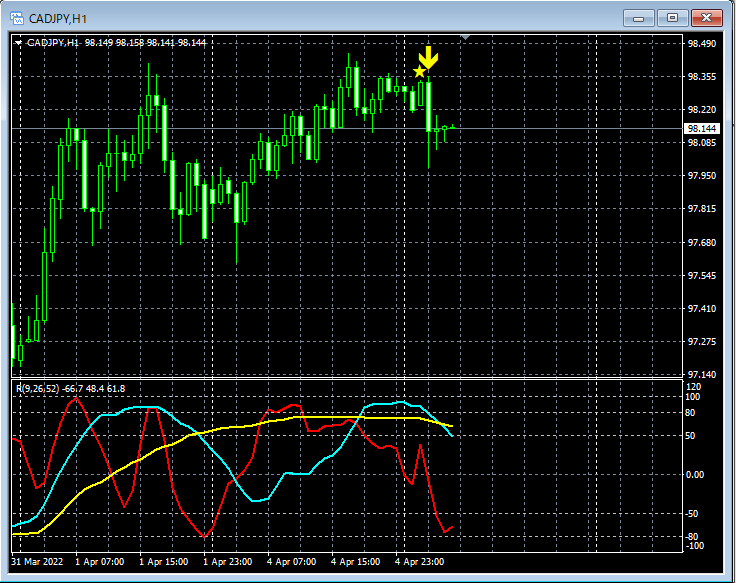
Task: Expand the small arrow beside CADJPY,H1 chart label
Action: click(18, 43)
